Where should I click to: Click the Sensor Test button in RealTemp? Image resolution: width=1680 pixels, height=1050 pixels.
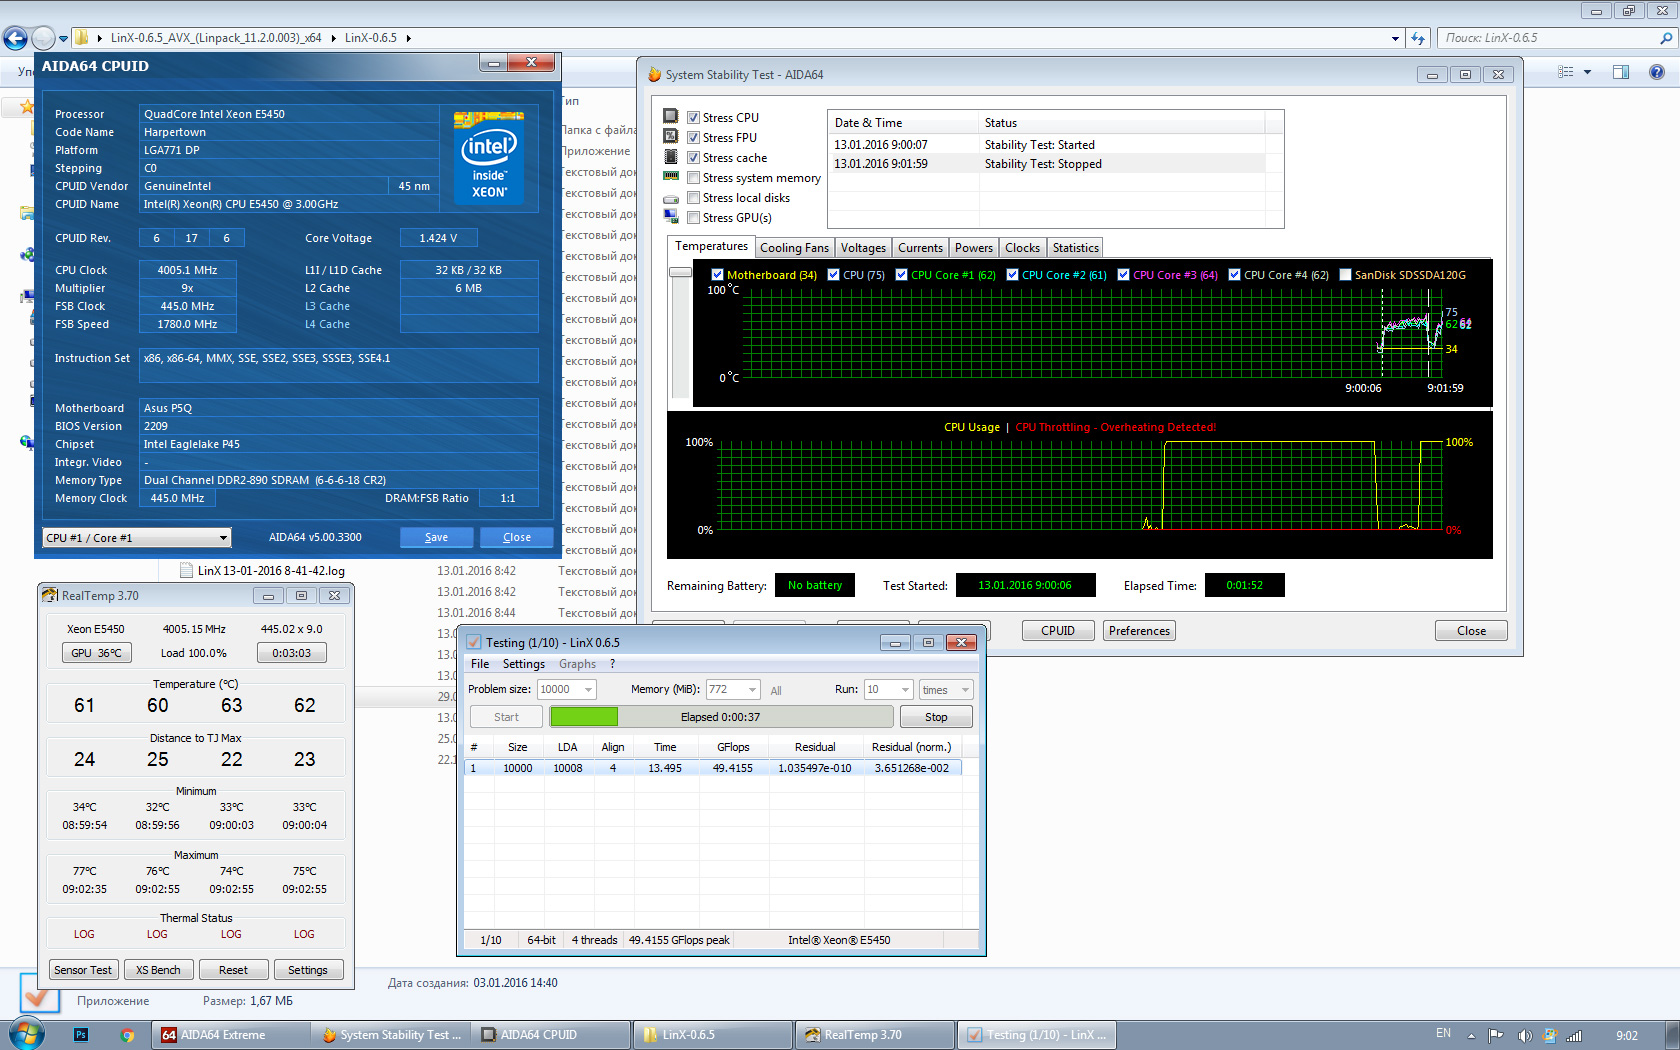(x=83, y=970)
